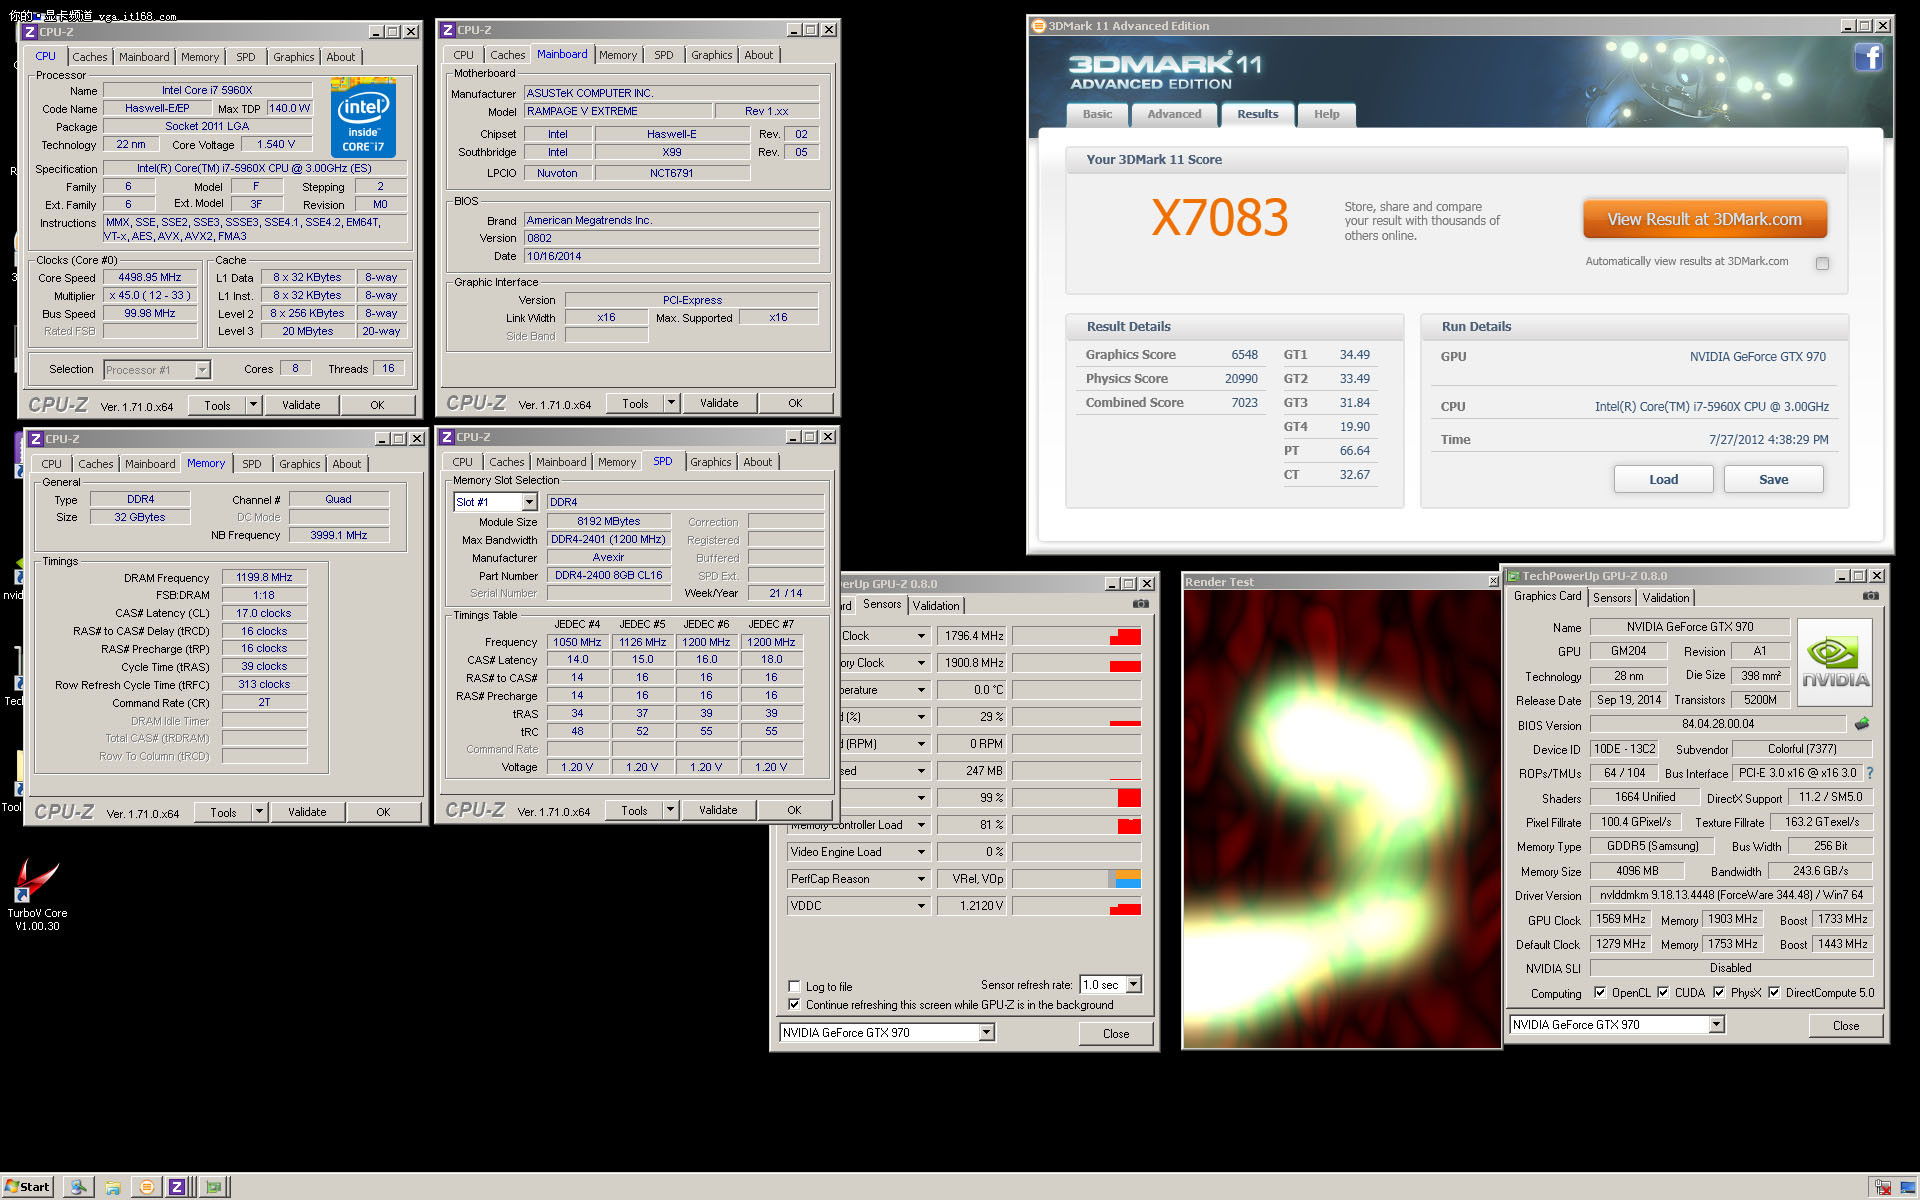Click the Intel Core i7 logo in CPU-Z

pos(363,118)
